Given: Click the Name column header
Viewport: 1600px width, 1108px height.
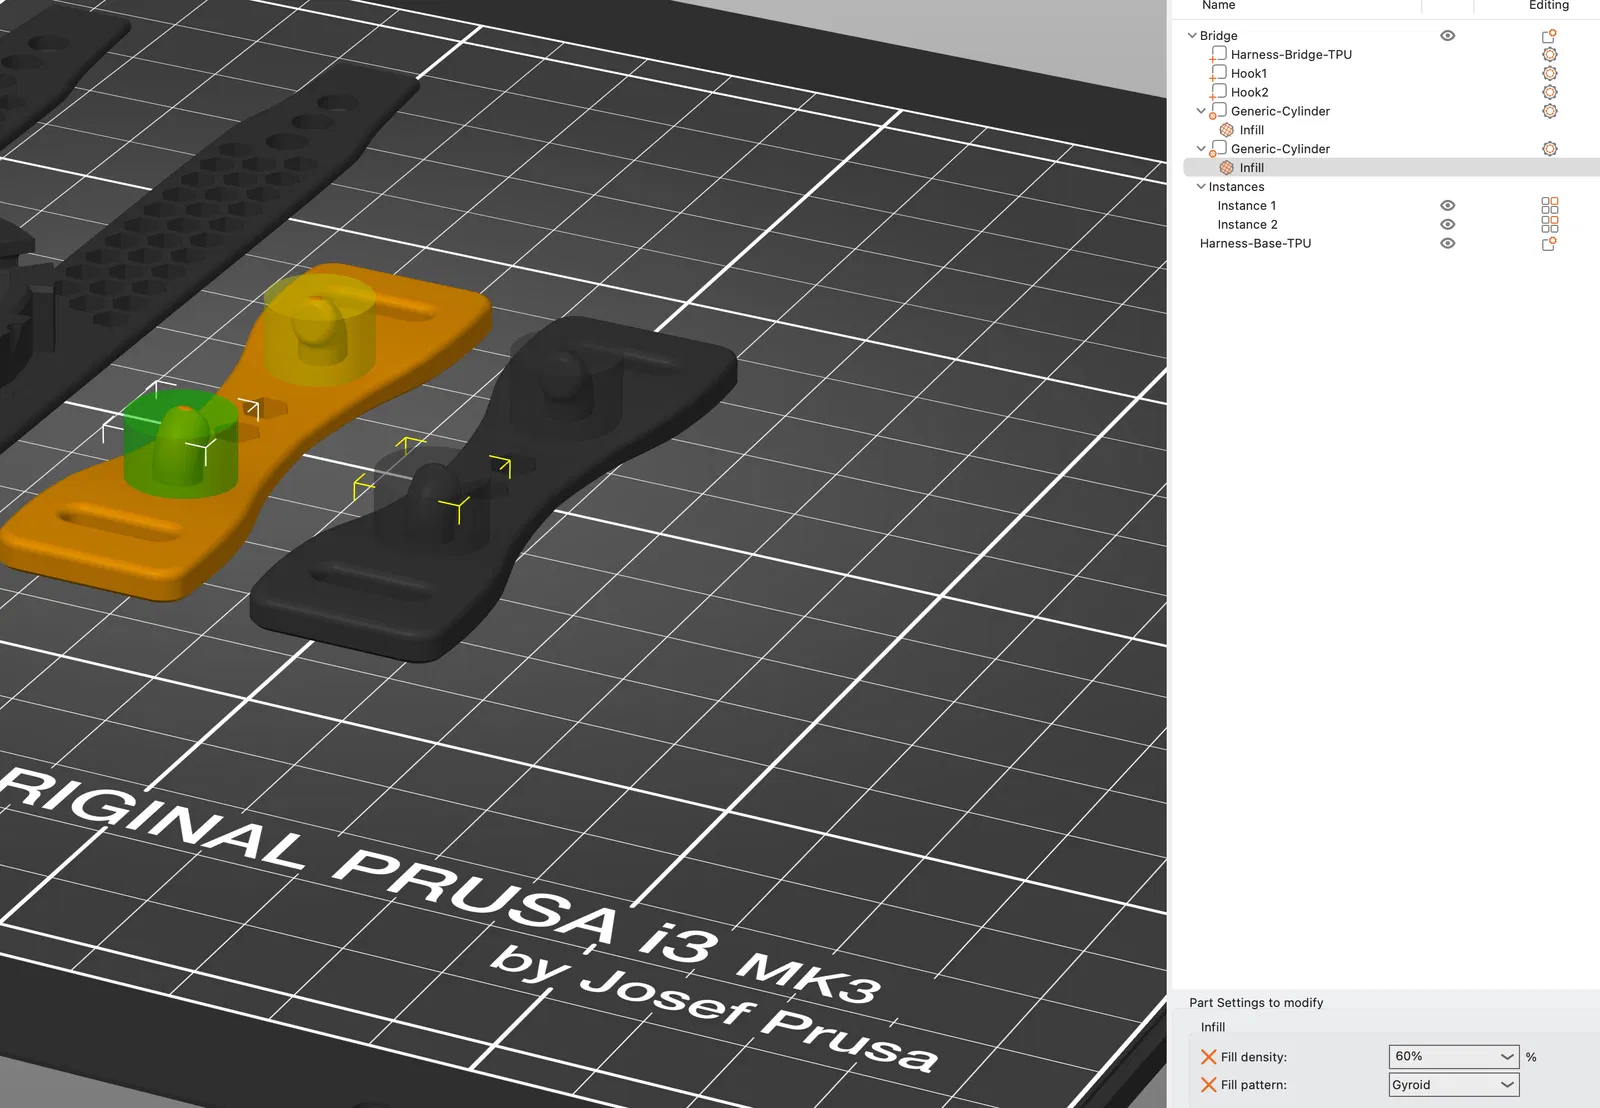Looking at the screenshot, I should pyautogui.click(x=1218, y=6).
